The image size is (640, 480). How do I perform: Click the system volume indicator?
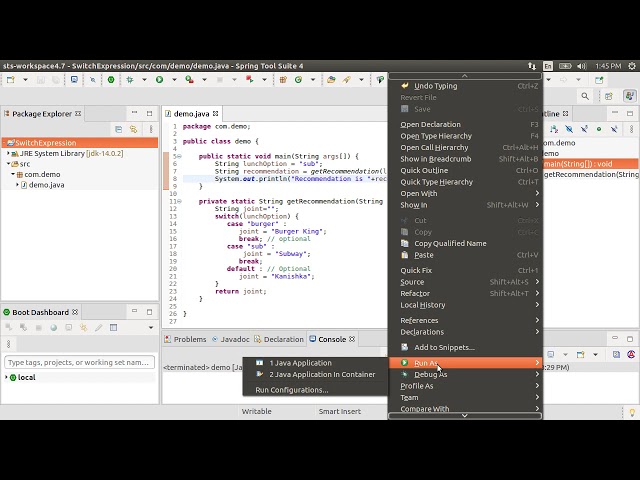coord(582,66)
